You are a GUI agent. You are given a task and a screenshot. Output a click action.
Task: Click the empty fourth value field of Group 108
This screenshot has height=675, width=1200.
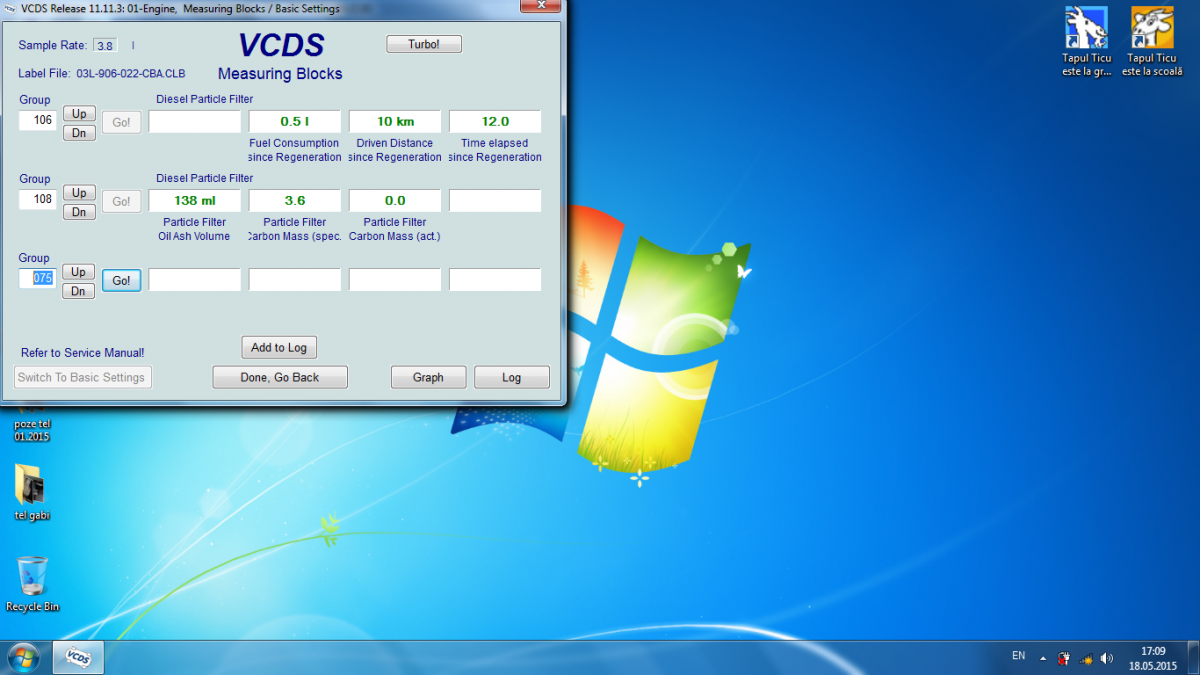pos(495,200)
